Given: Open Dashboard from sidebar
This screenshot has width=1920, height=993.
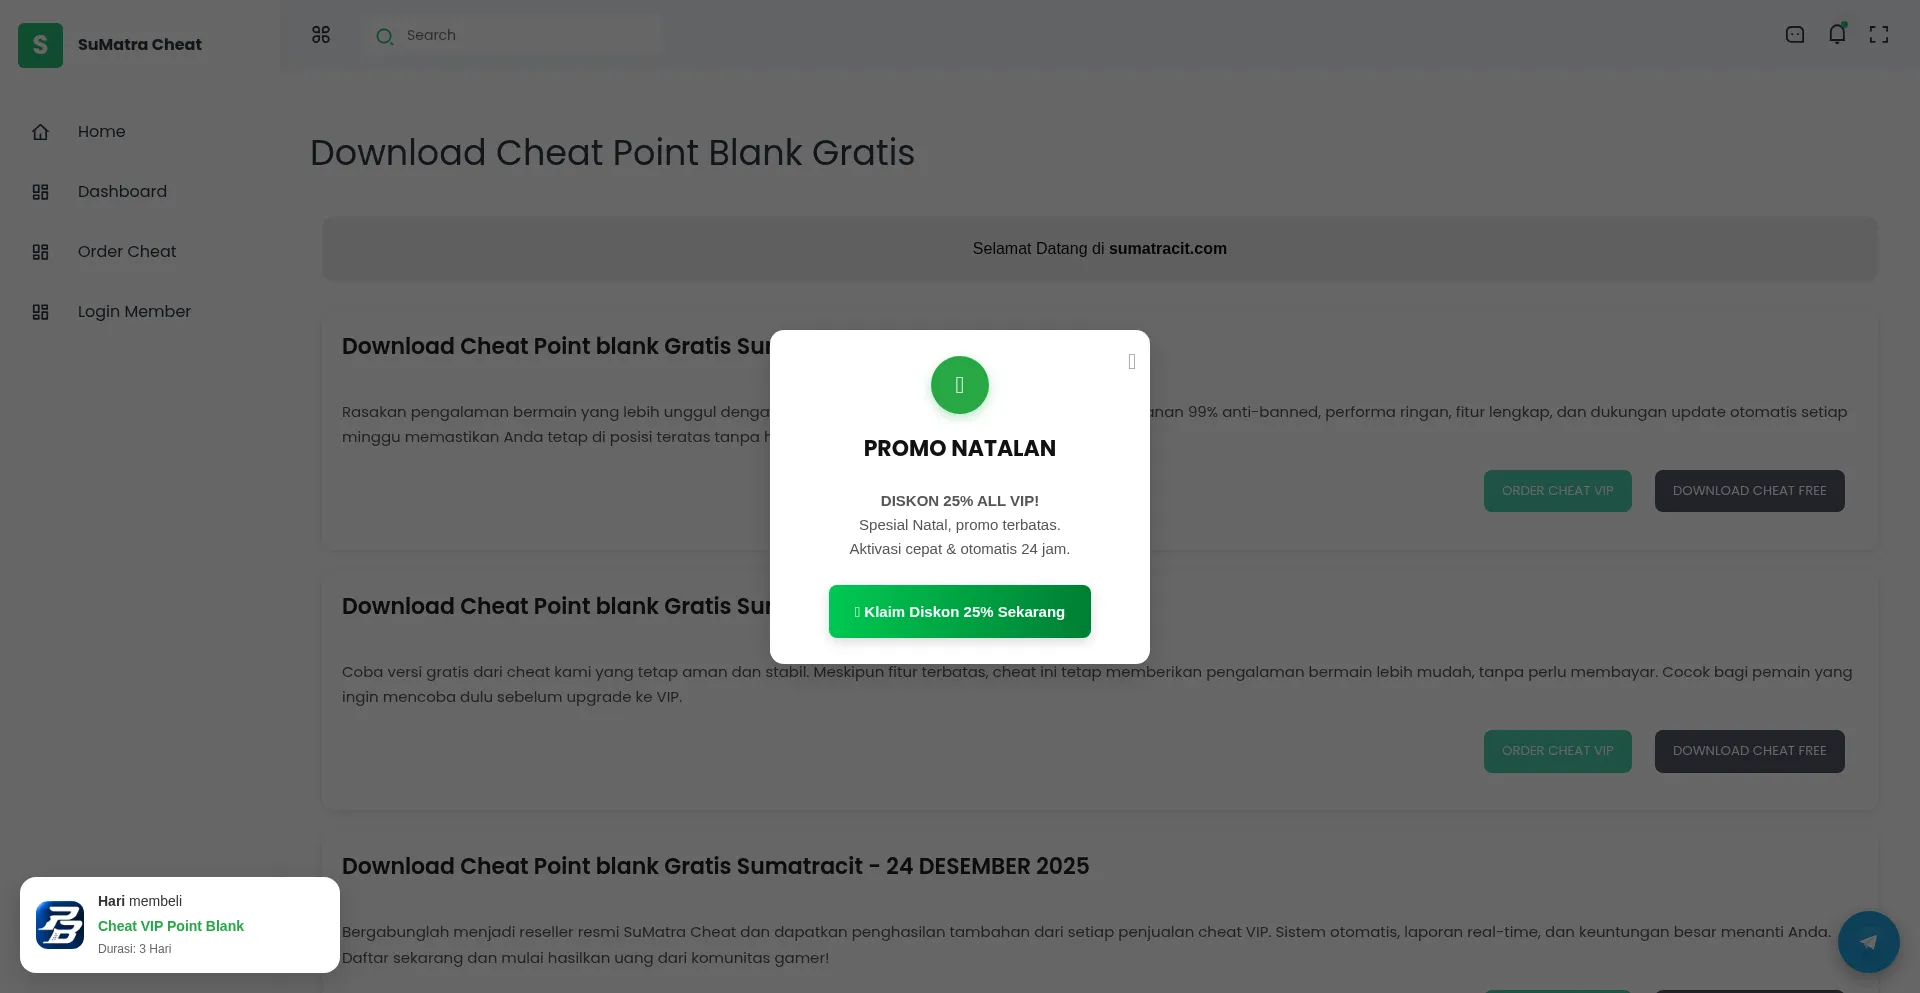Looking at the screenshot, I should pos(122,192).
